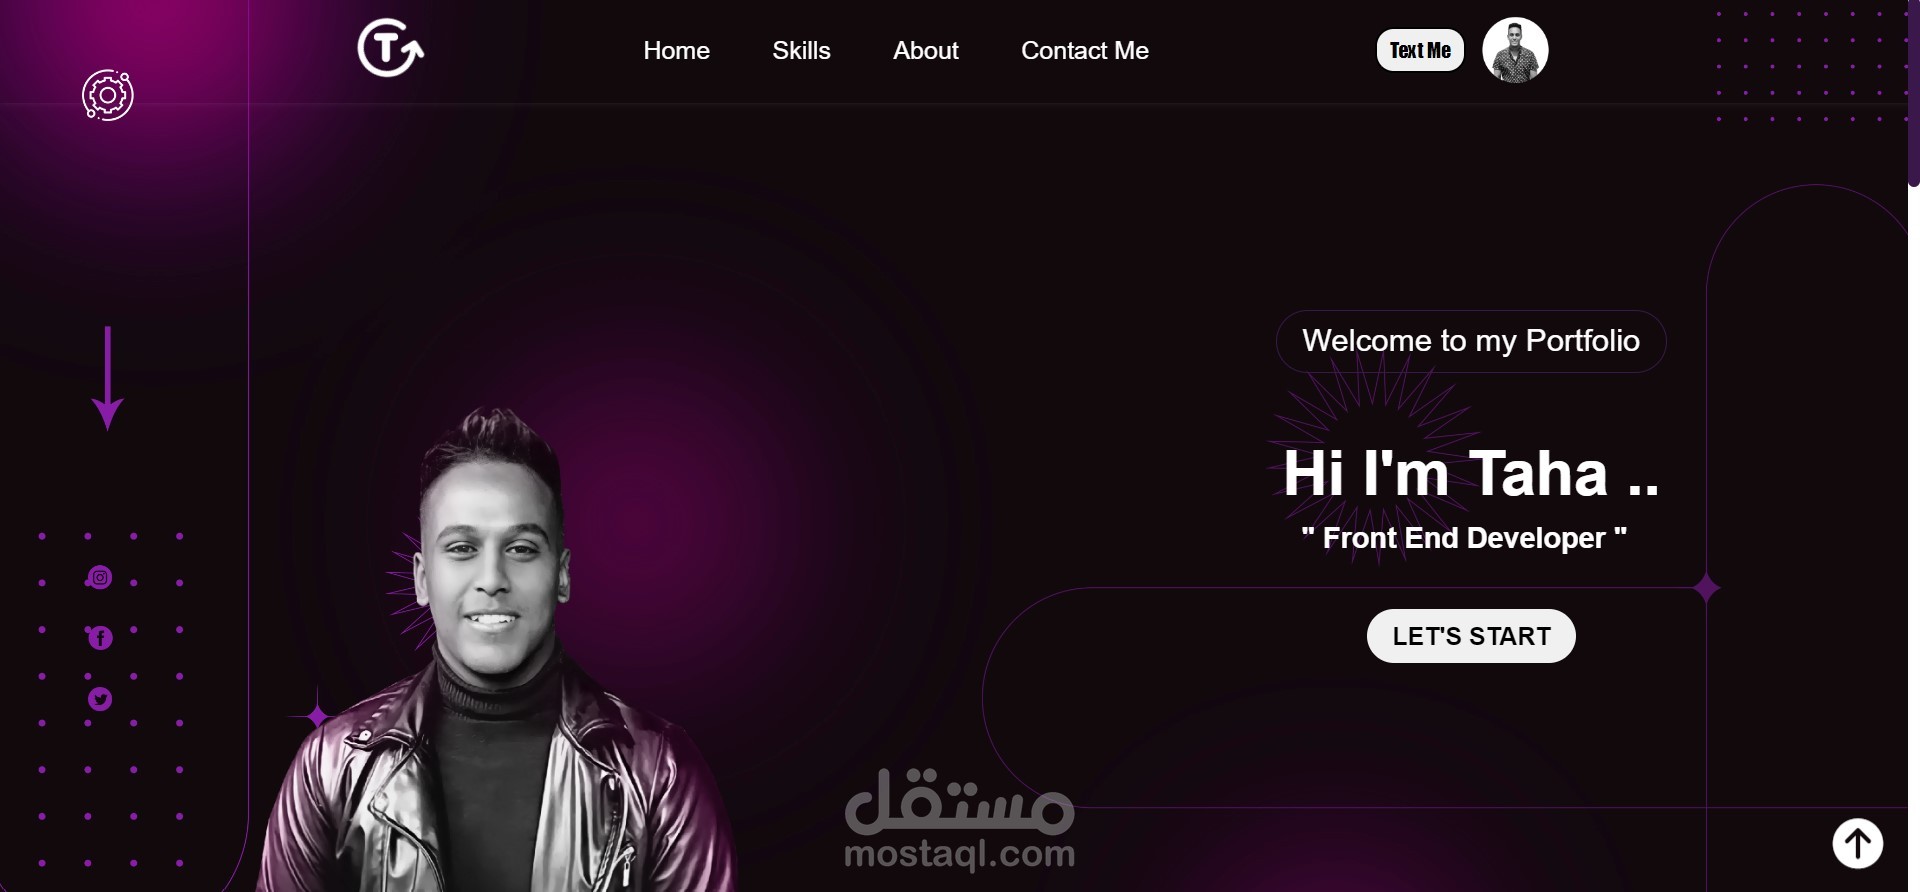Click the T logo icon in the header
The width and height of the screenshot is (1920, 892).
390,48
